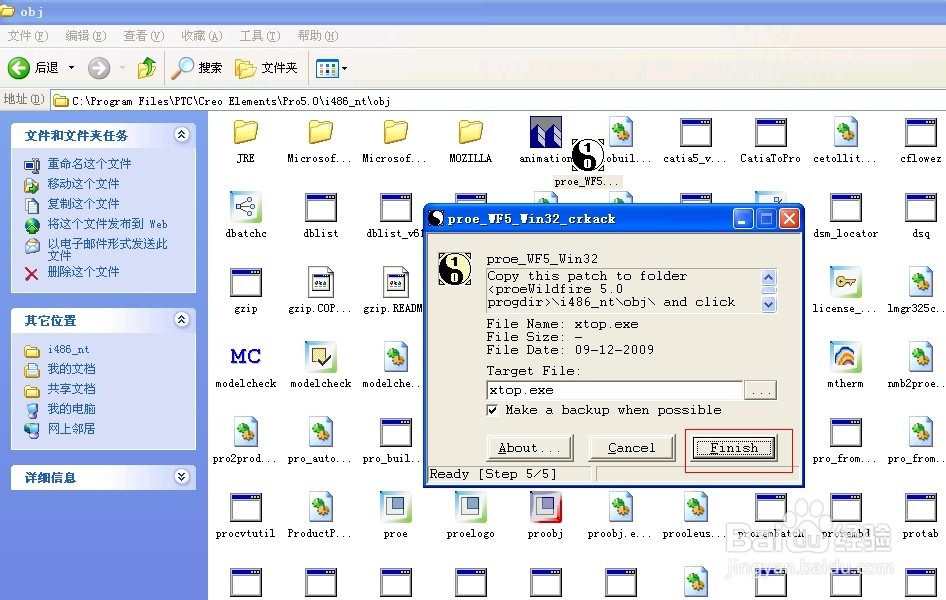The image size is (946, 600).
Task: Select the lmgr325c file icon
Action: 921,282
